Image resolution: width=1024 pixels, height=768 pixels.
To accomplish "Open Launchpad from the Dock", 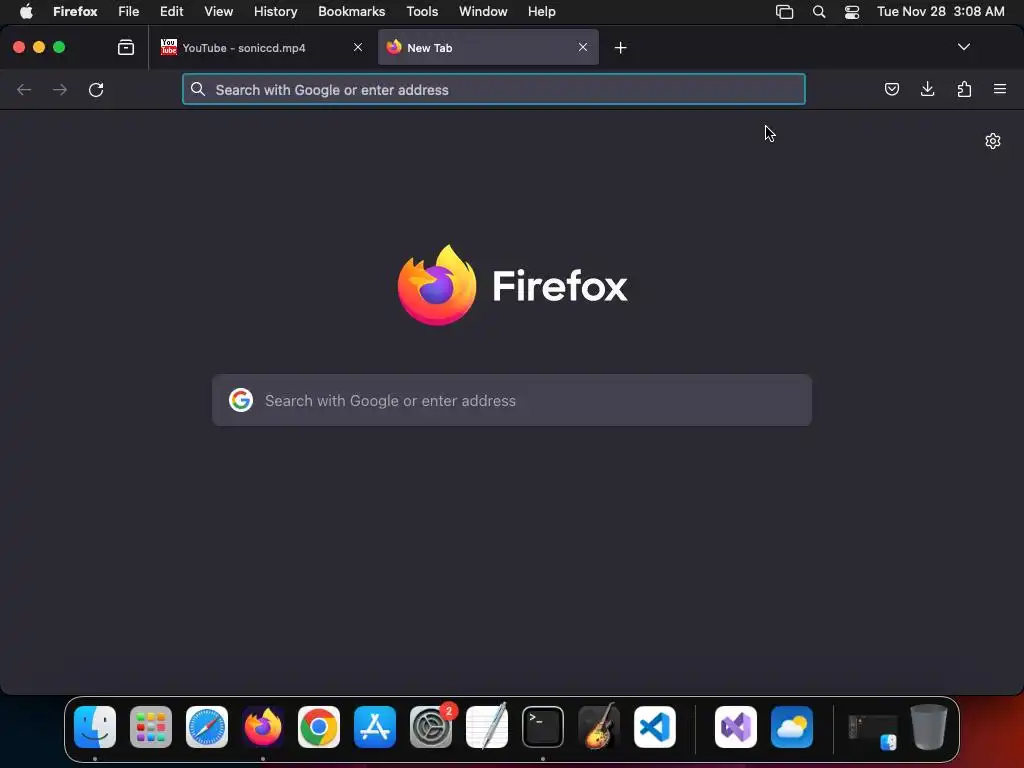I will [x=151, y=727].
